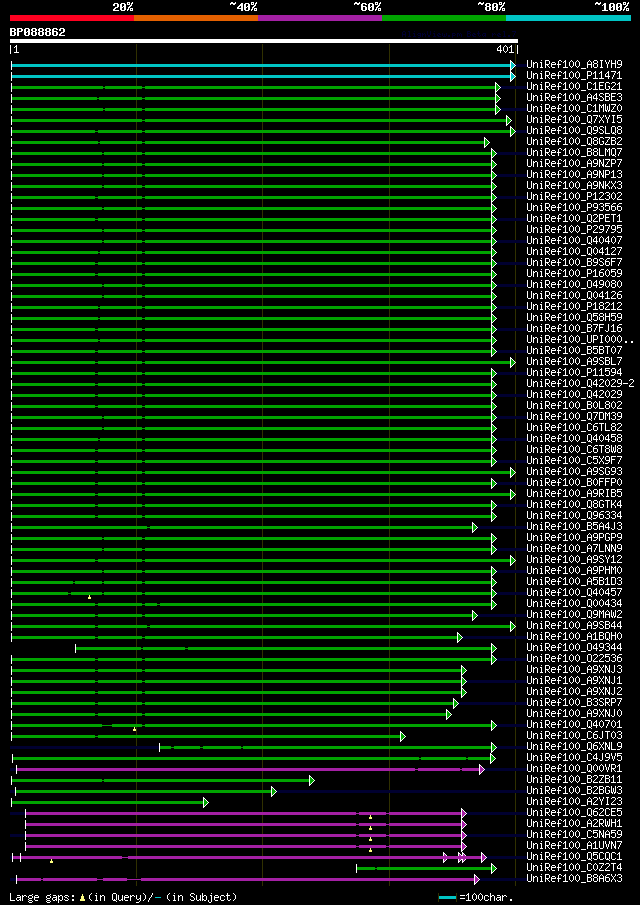Click the arrowhead ending the UniRef100_A9SBL7 alignment
The width and height of the screenshot is (640, 905).
pos(512,362)
